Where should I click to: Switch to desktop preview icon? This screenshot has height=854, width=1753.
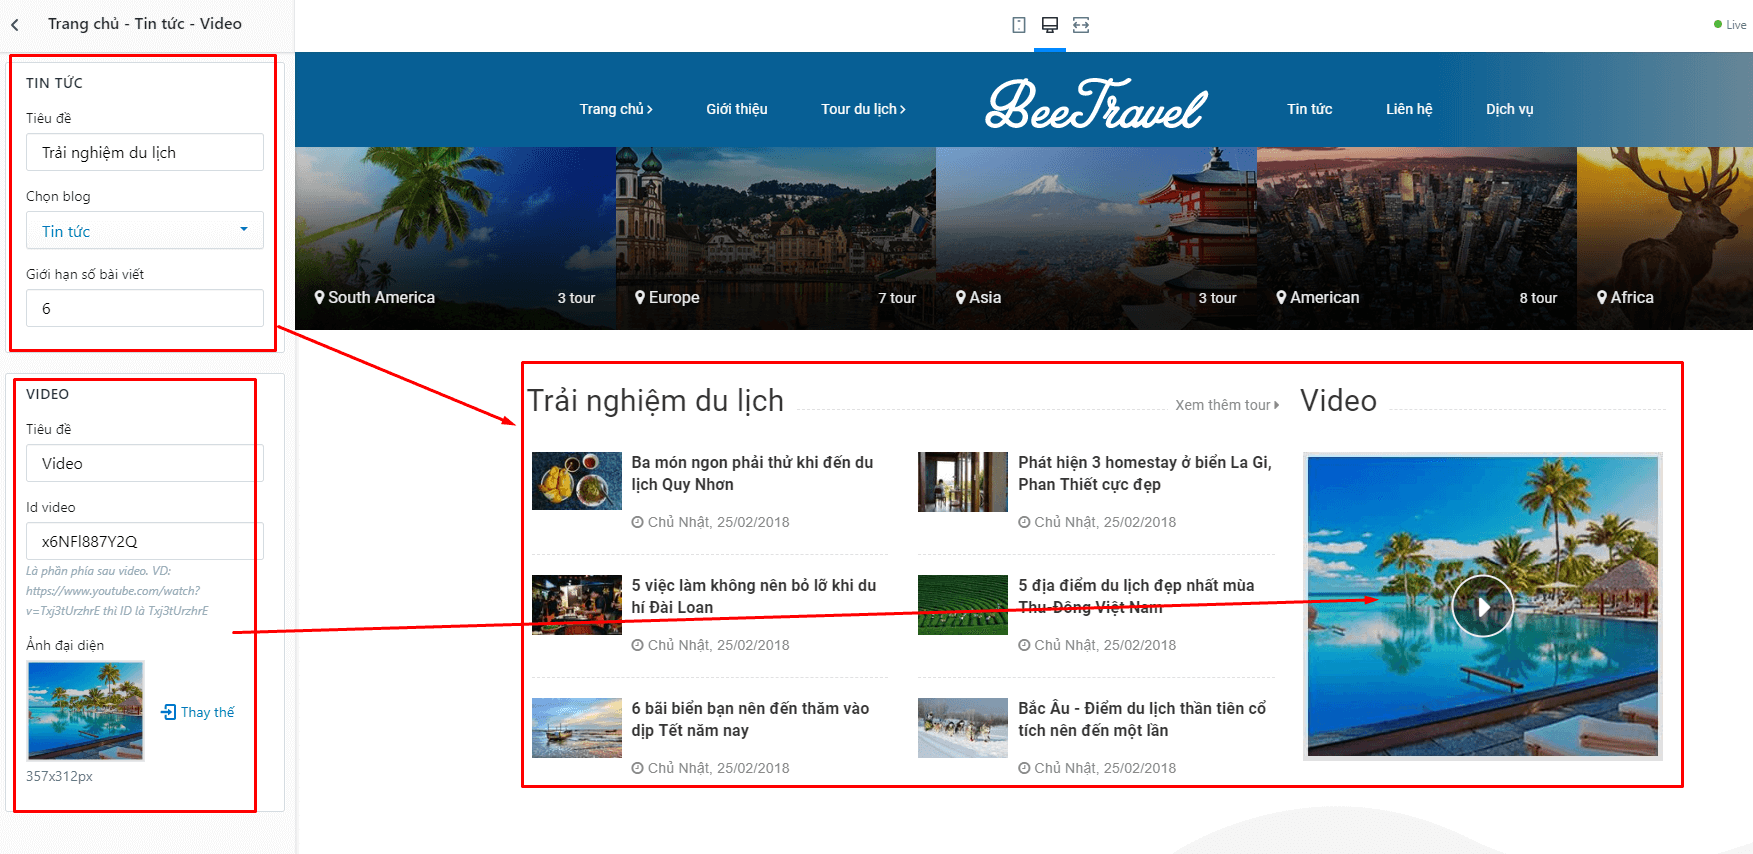point(1050,25)
